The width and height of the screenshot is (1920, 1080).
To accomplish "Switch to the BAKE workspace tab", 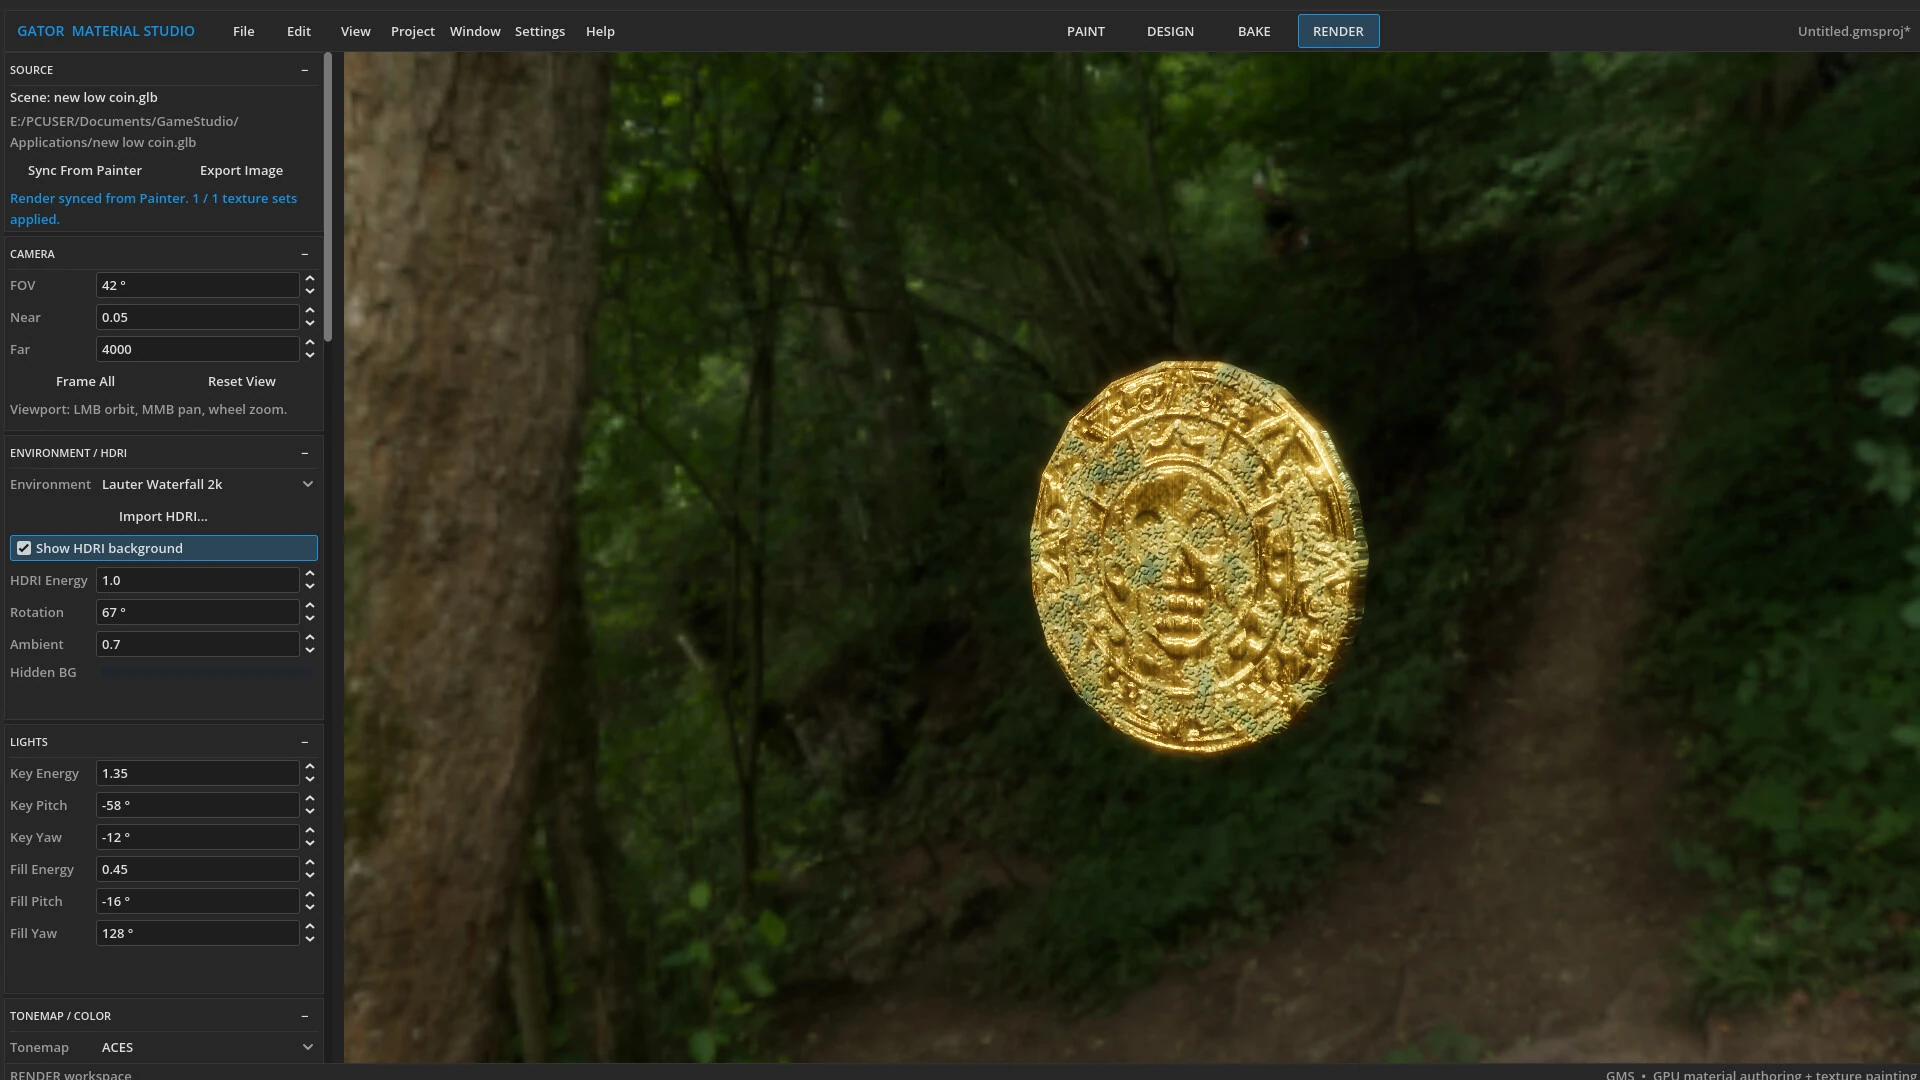I will pos(1254,31).
